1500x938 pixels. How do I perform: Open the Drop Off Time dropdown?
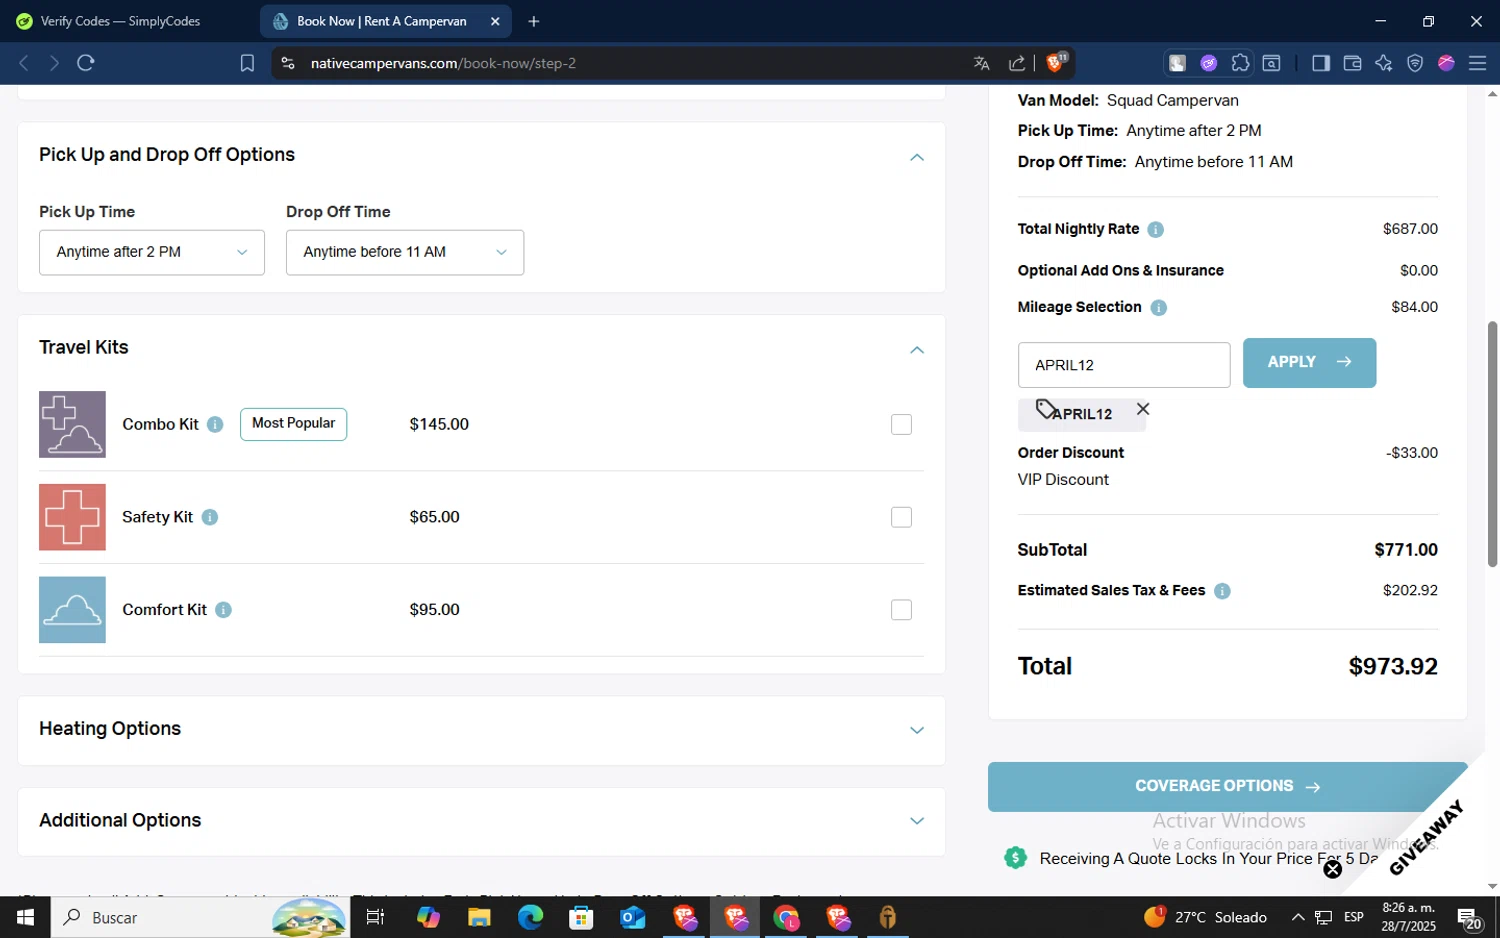coord(405,252)
